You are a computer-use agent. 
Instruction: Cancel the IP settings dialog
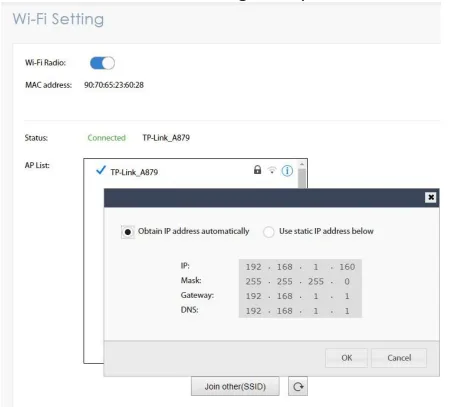click(399, 358)
